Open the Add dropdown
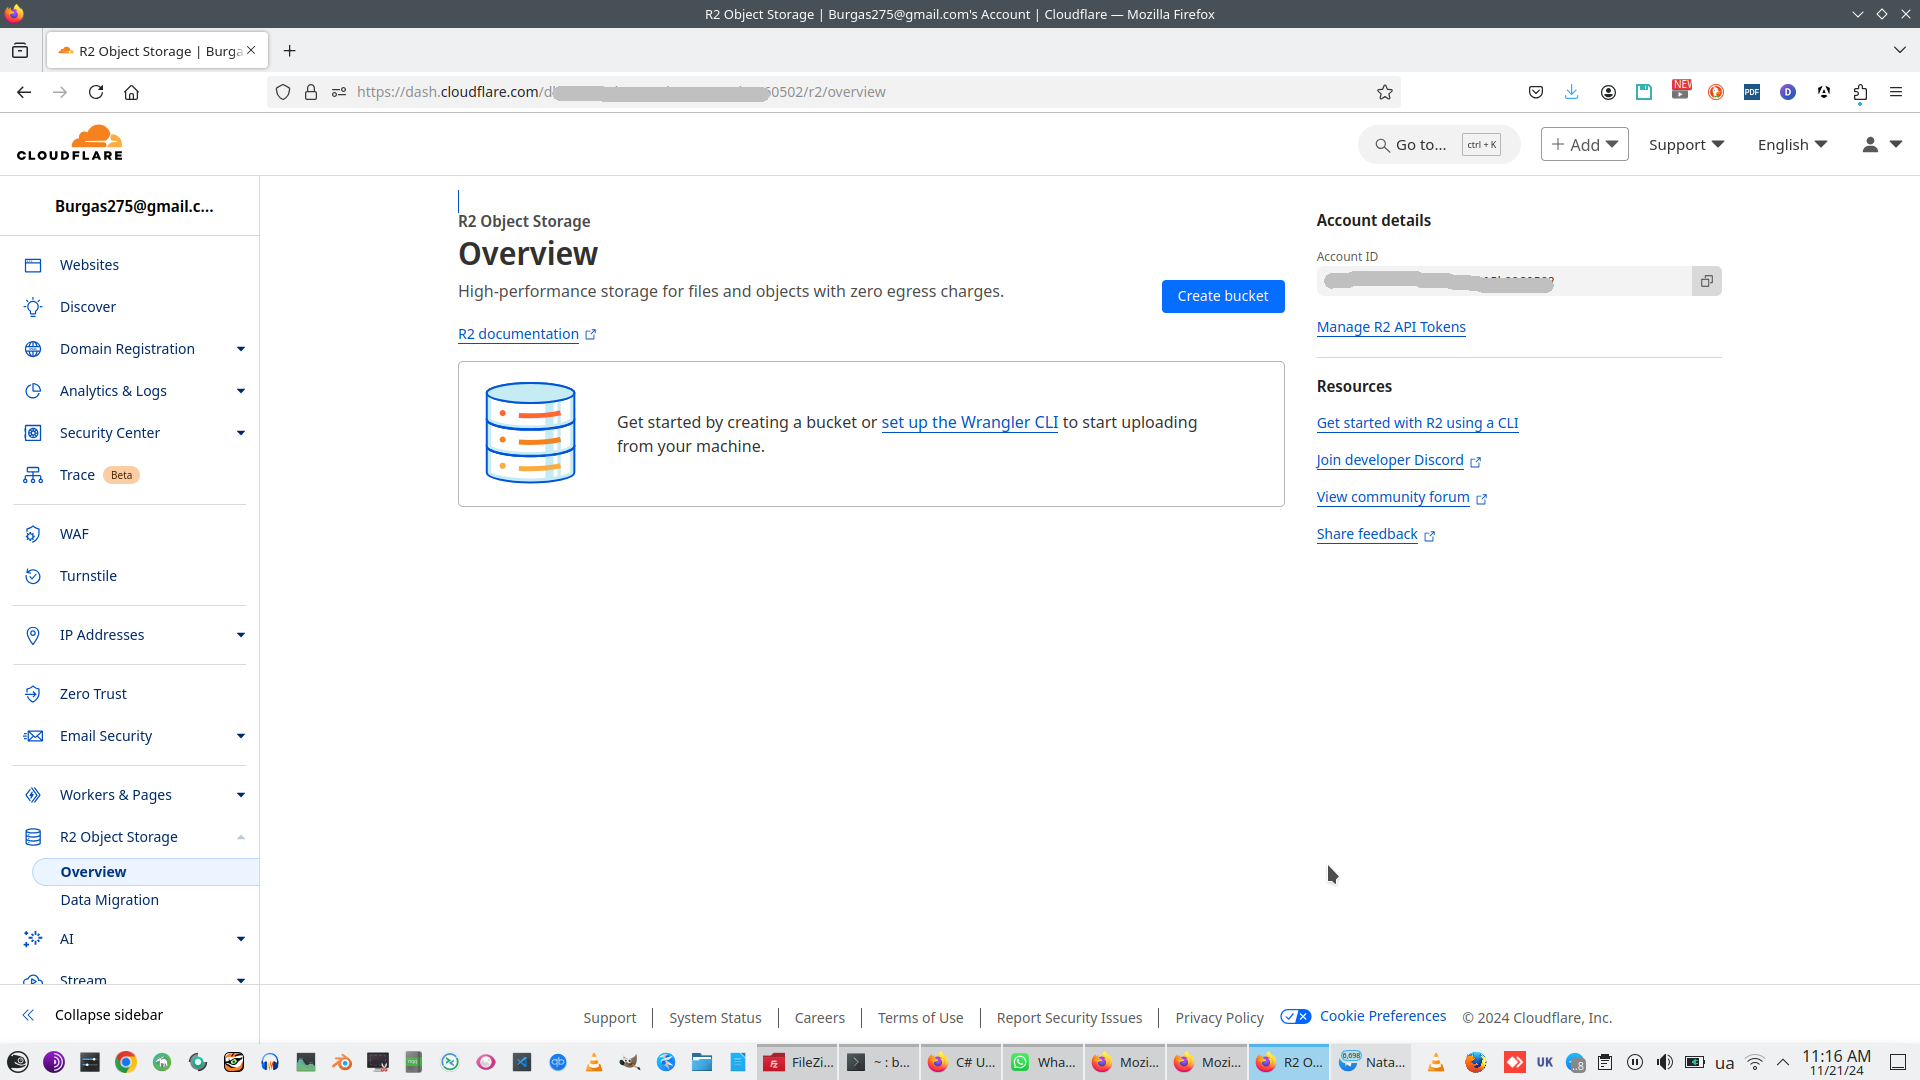This screenshot has height=1080, width=1920. pyautogui.click(x=1584, y=145)
